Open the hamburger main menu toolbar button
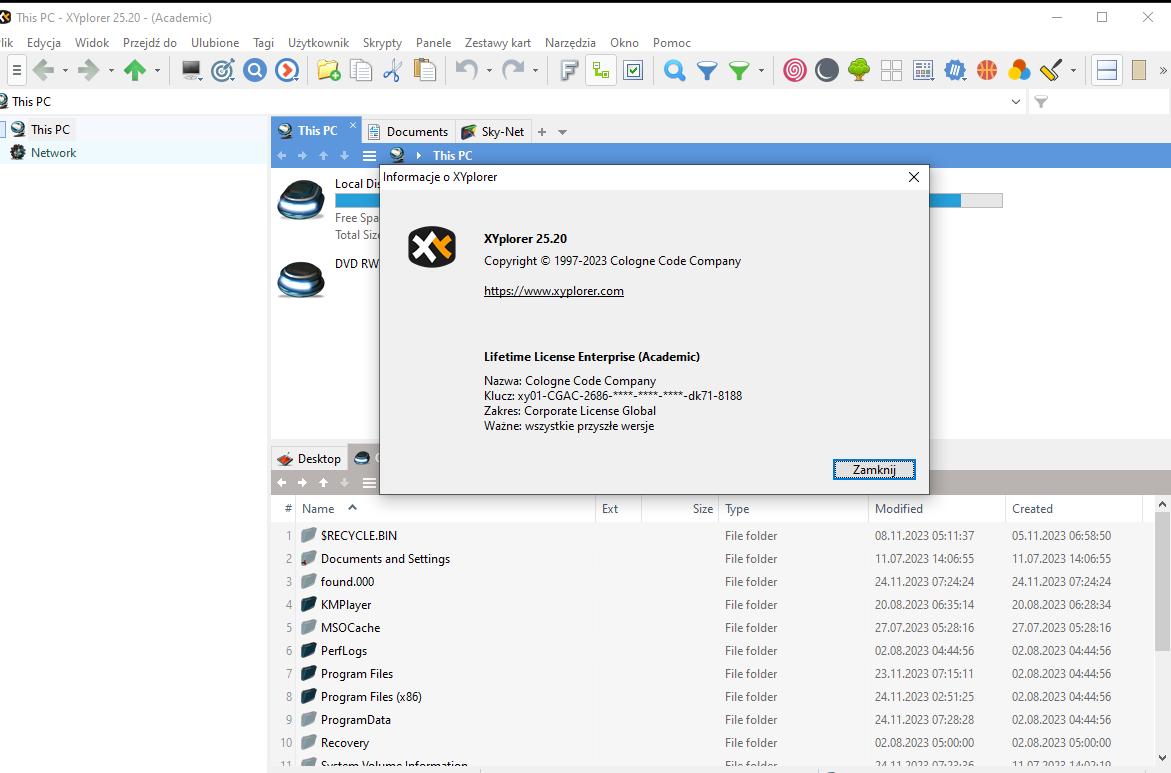Image resolution: width=1171 pixels, height=773 pixels. 16,71
